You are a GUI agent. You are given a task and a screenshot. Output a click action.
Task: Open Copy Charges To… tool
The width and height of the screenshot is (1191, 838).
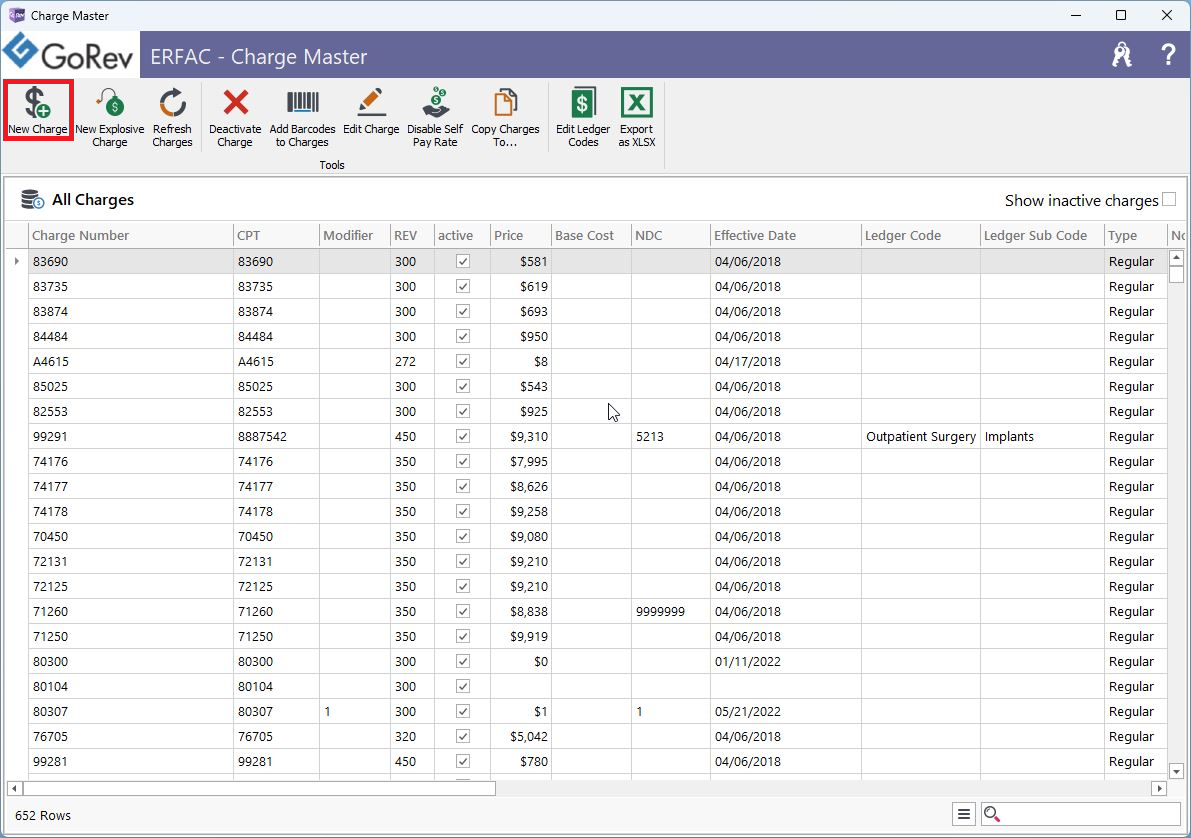[505, 116]
